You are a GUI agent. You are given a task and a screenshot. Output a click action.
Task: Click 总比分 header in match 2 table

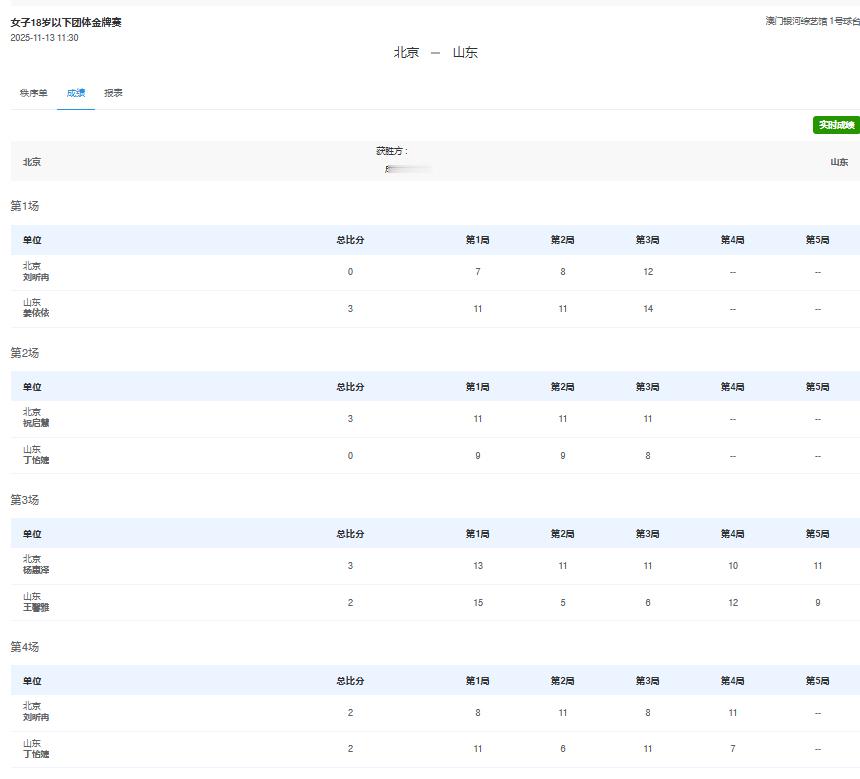point(350,387)
